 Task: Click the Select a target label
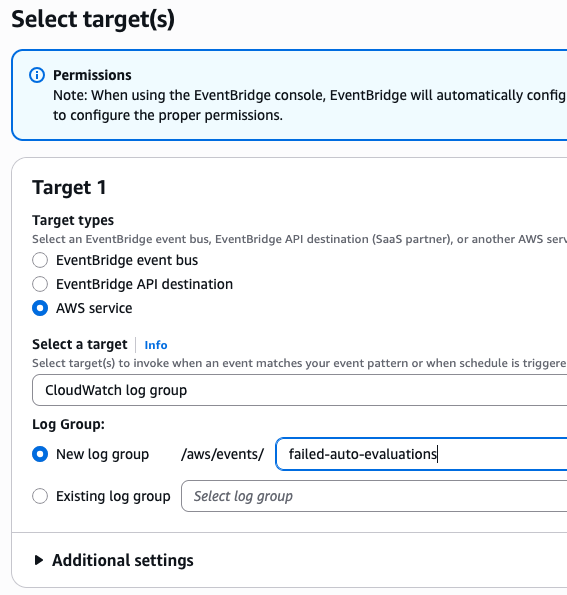[x=80, y=345]
